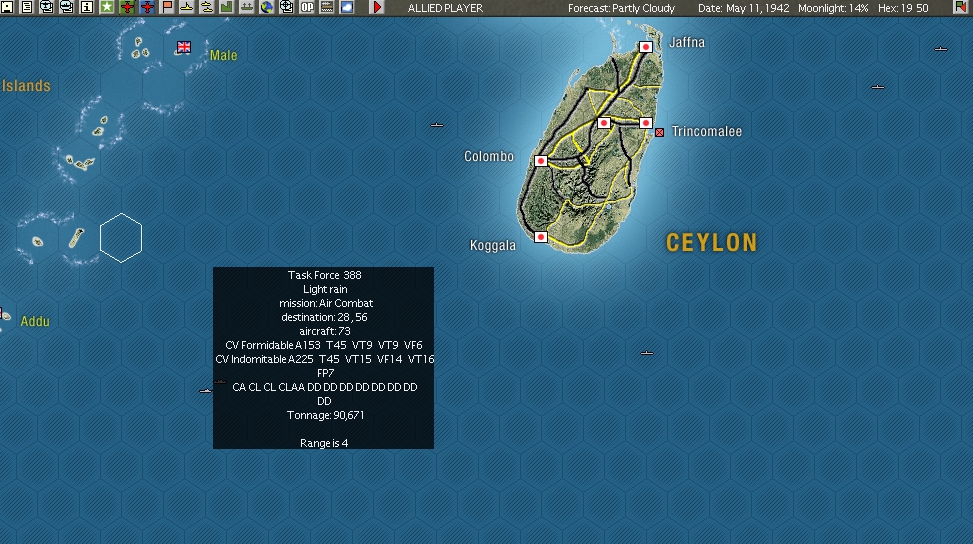Click the white highlighted hexagon
This screenshot has height=544, width=973.
point(121,238)
